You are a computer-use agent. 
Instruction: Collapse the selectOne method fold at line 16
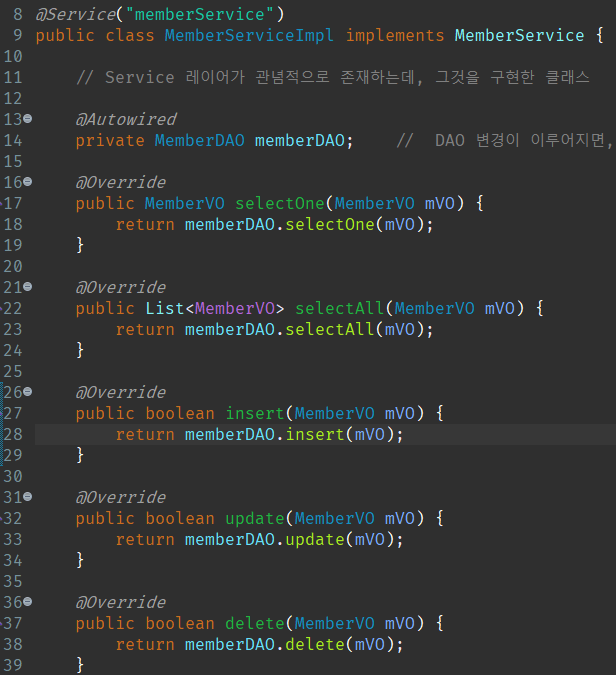(28, 182)
